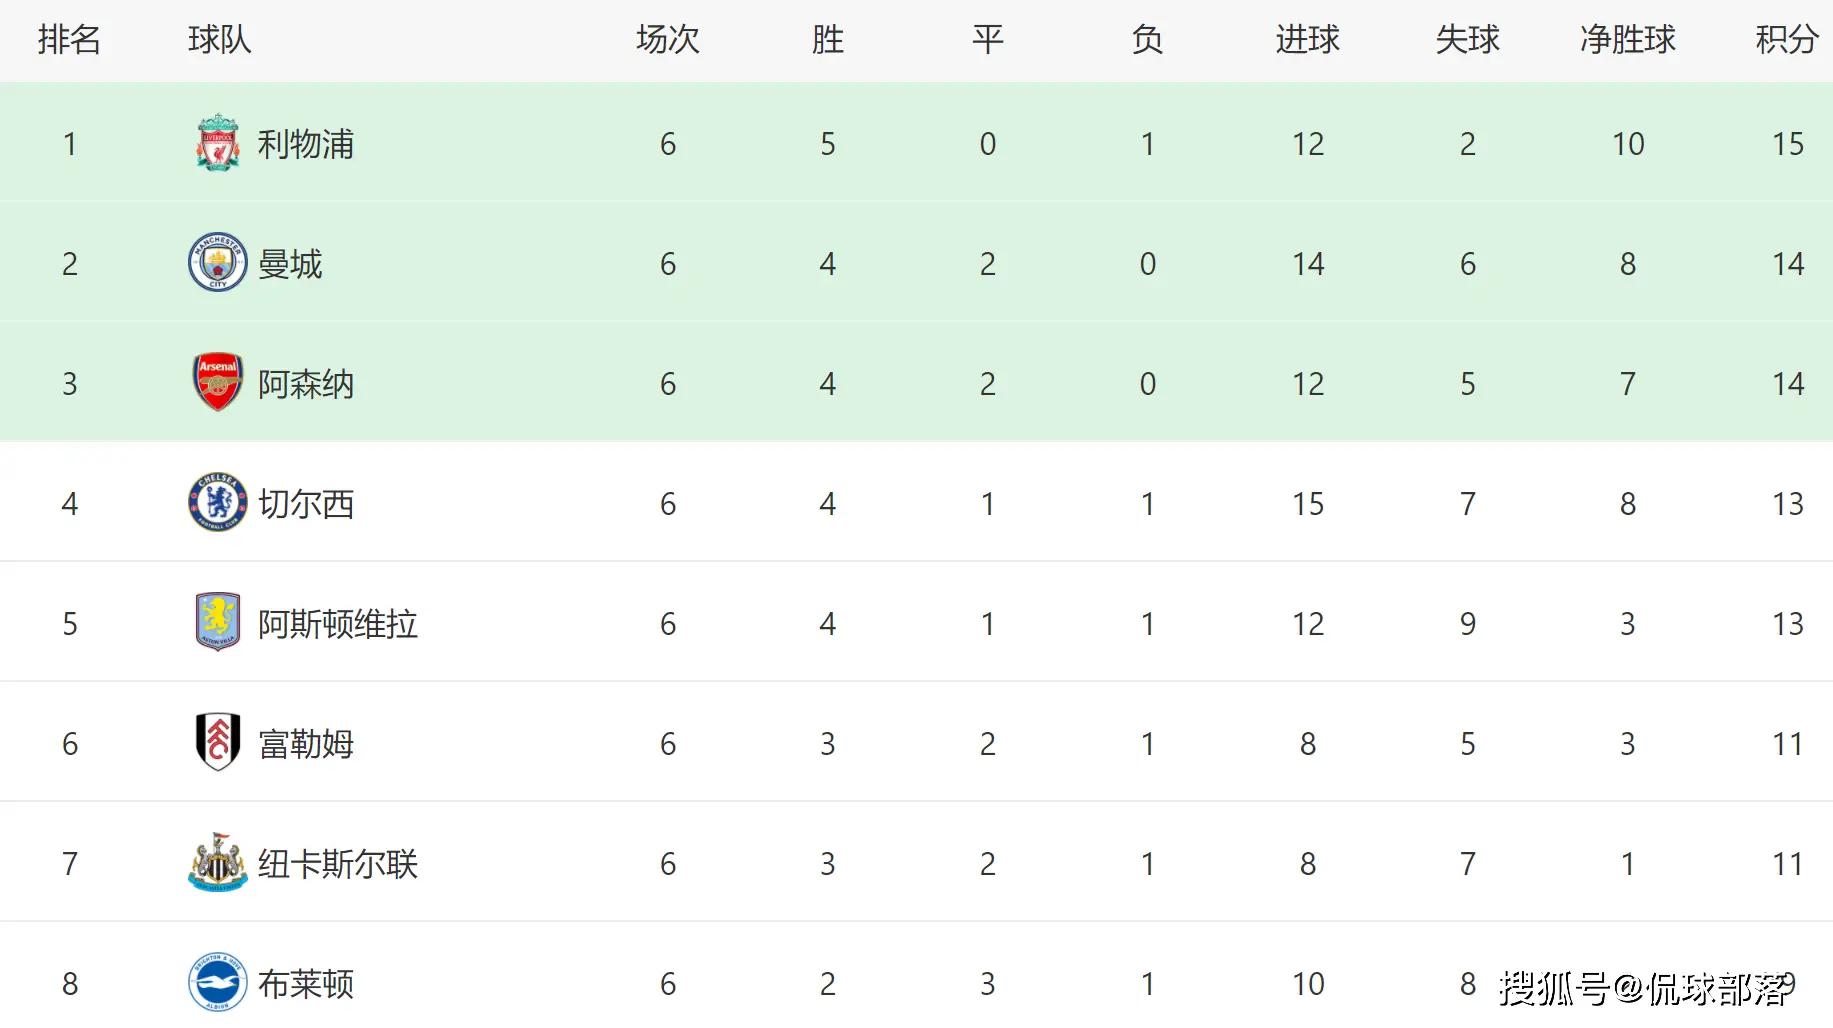The width and height of the screenshot is (1833, 1028).
Task: Open the 利物浦 team name link
Action: coord(306,144)
